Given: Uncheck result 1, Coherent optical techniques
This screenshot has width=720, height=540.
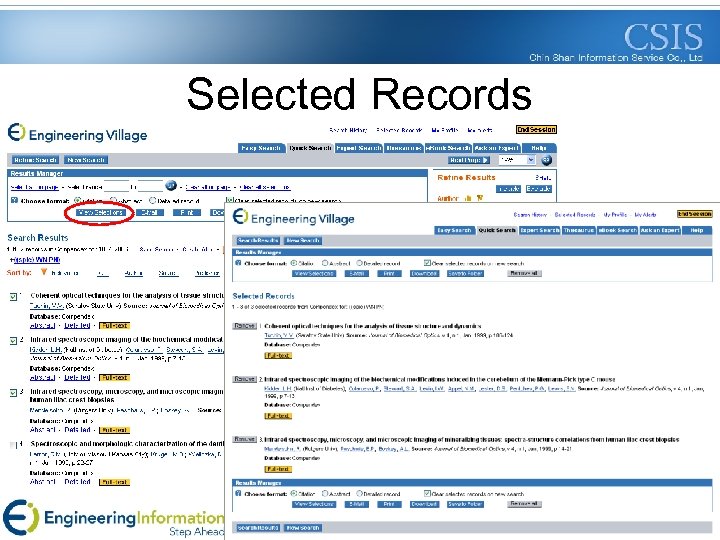Looking at the screenshot, I should coord(13,297).
